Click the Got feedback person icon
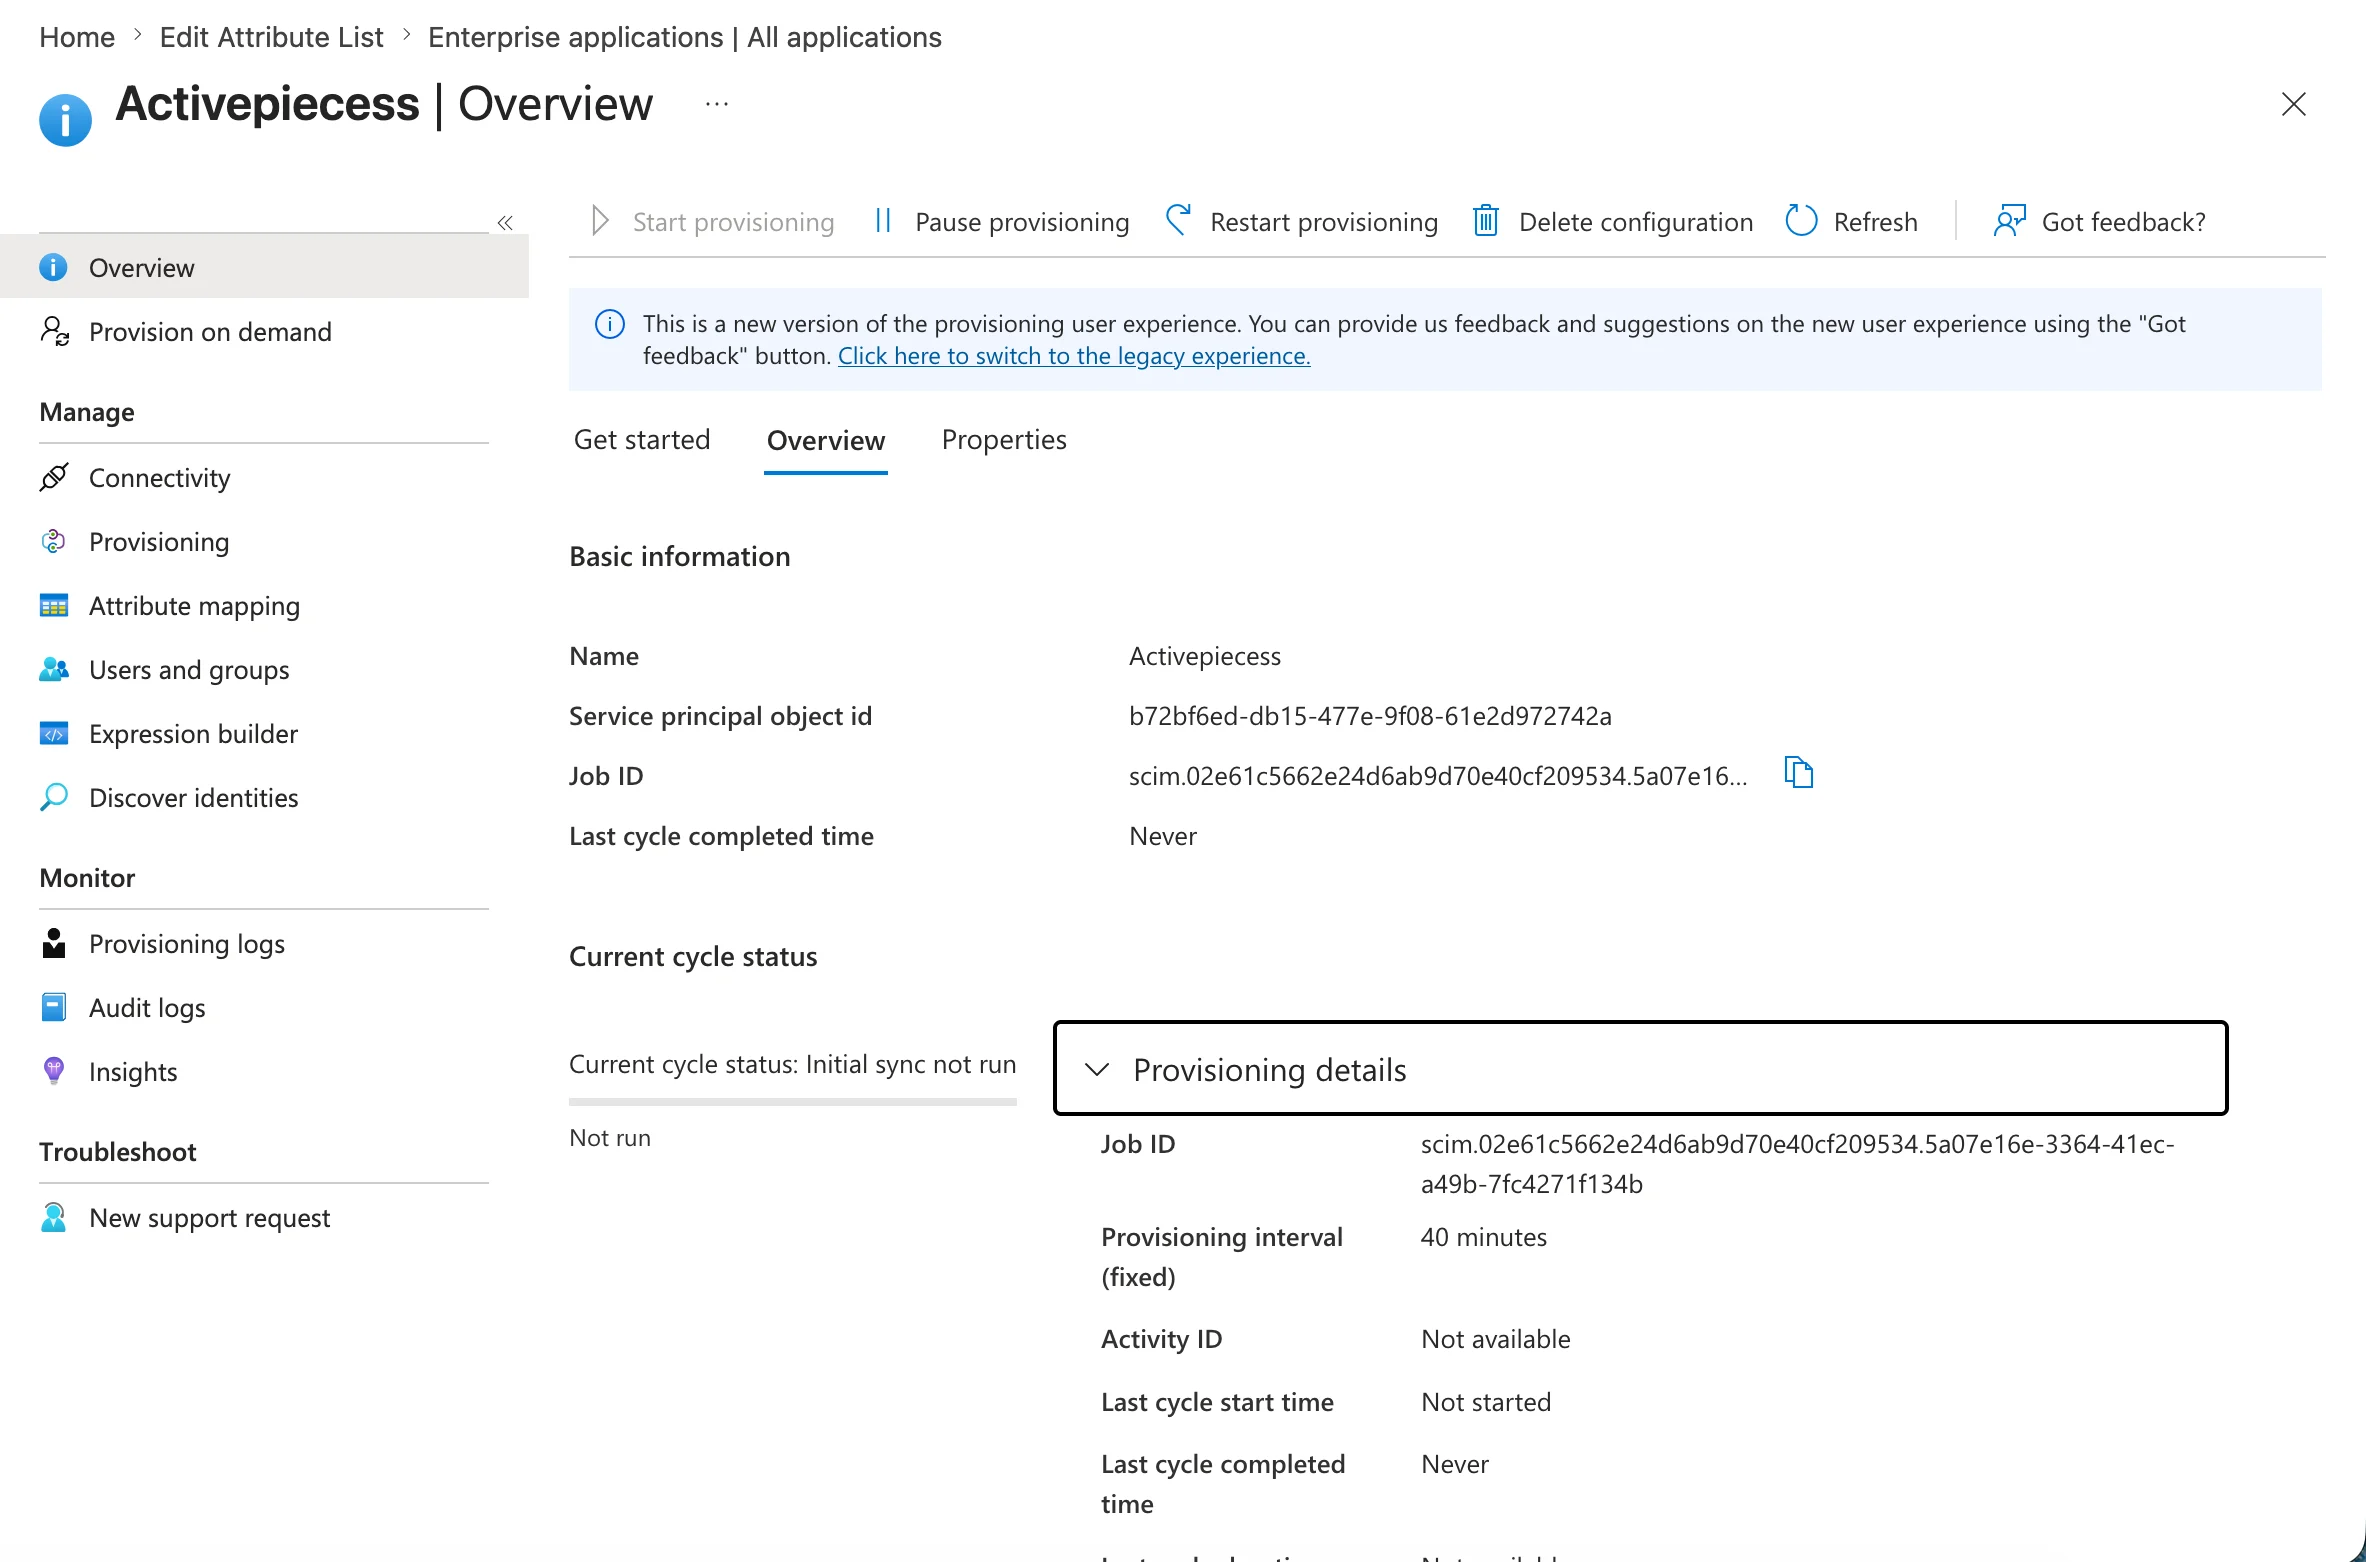 point(2009,220)
